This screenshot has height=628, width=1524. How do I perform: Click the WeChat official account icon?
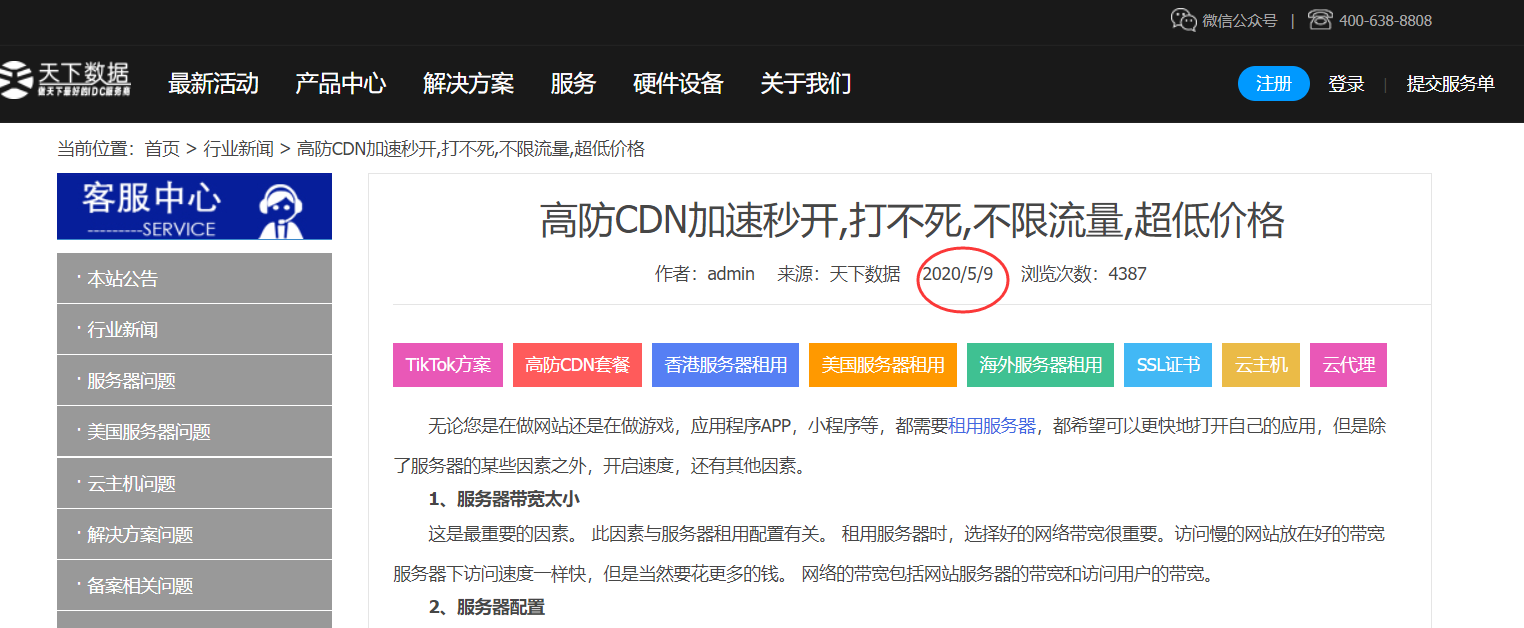click(x=1183, y=20)
